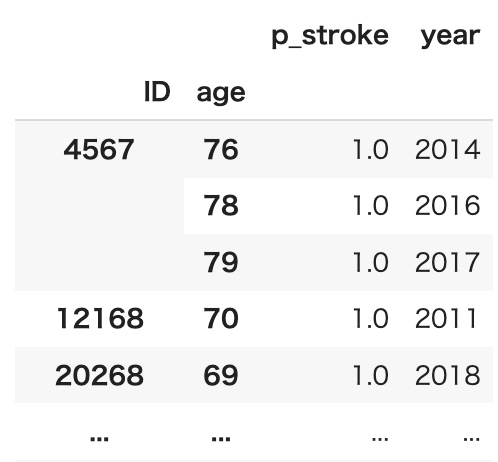Select ID 12168 index cell

point(100,318)
